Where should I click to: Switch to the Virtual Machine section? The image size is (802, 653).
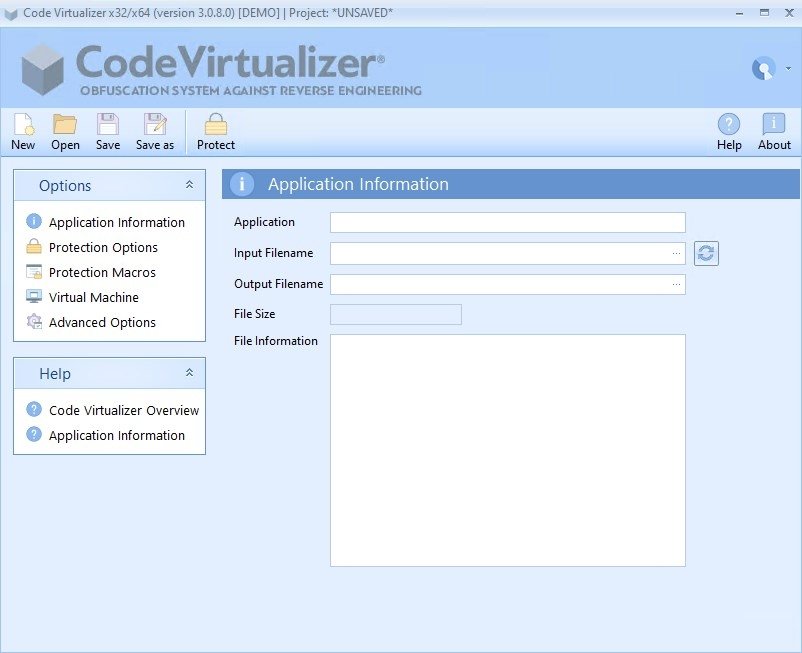(x=82, y=298)
